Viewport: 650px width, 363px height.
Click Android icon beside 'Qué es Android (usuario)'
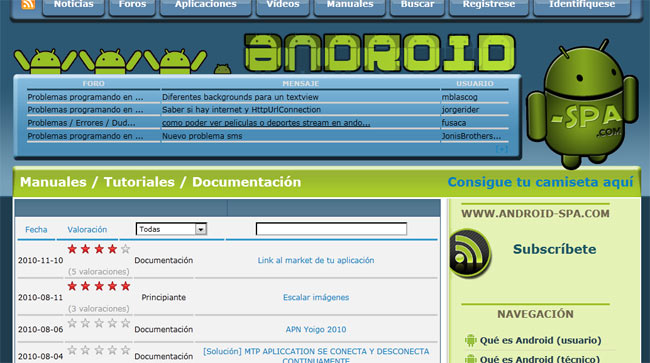click(471, 340)
